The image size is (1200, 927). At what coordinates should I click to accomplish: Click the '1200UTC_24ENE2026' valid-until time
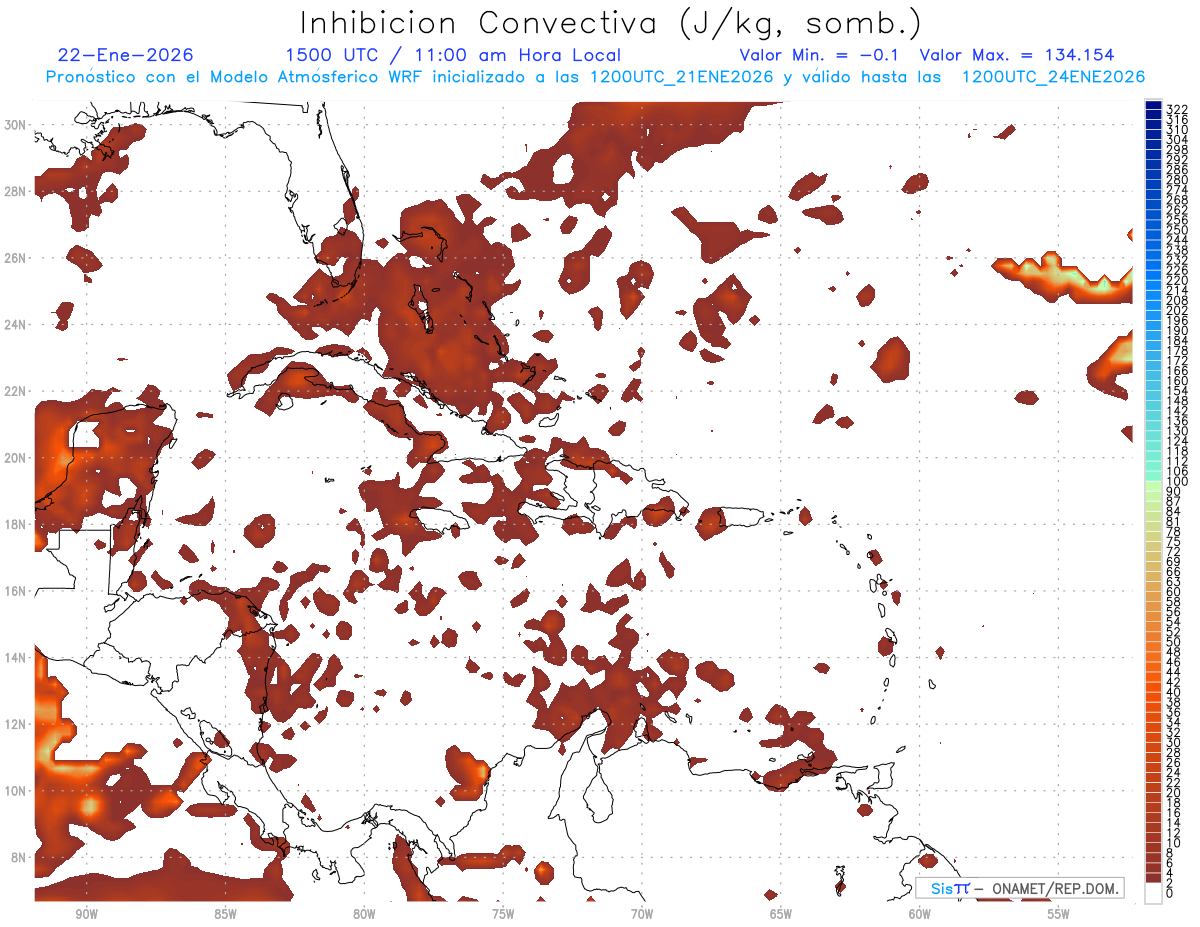(x=1052, y=77)
